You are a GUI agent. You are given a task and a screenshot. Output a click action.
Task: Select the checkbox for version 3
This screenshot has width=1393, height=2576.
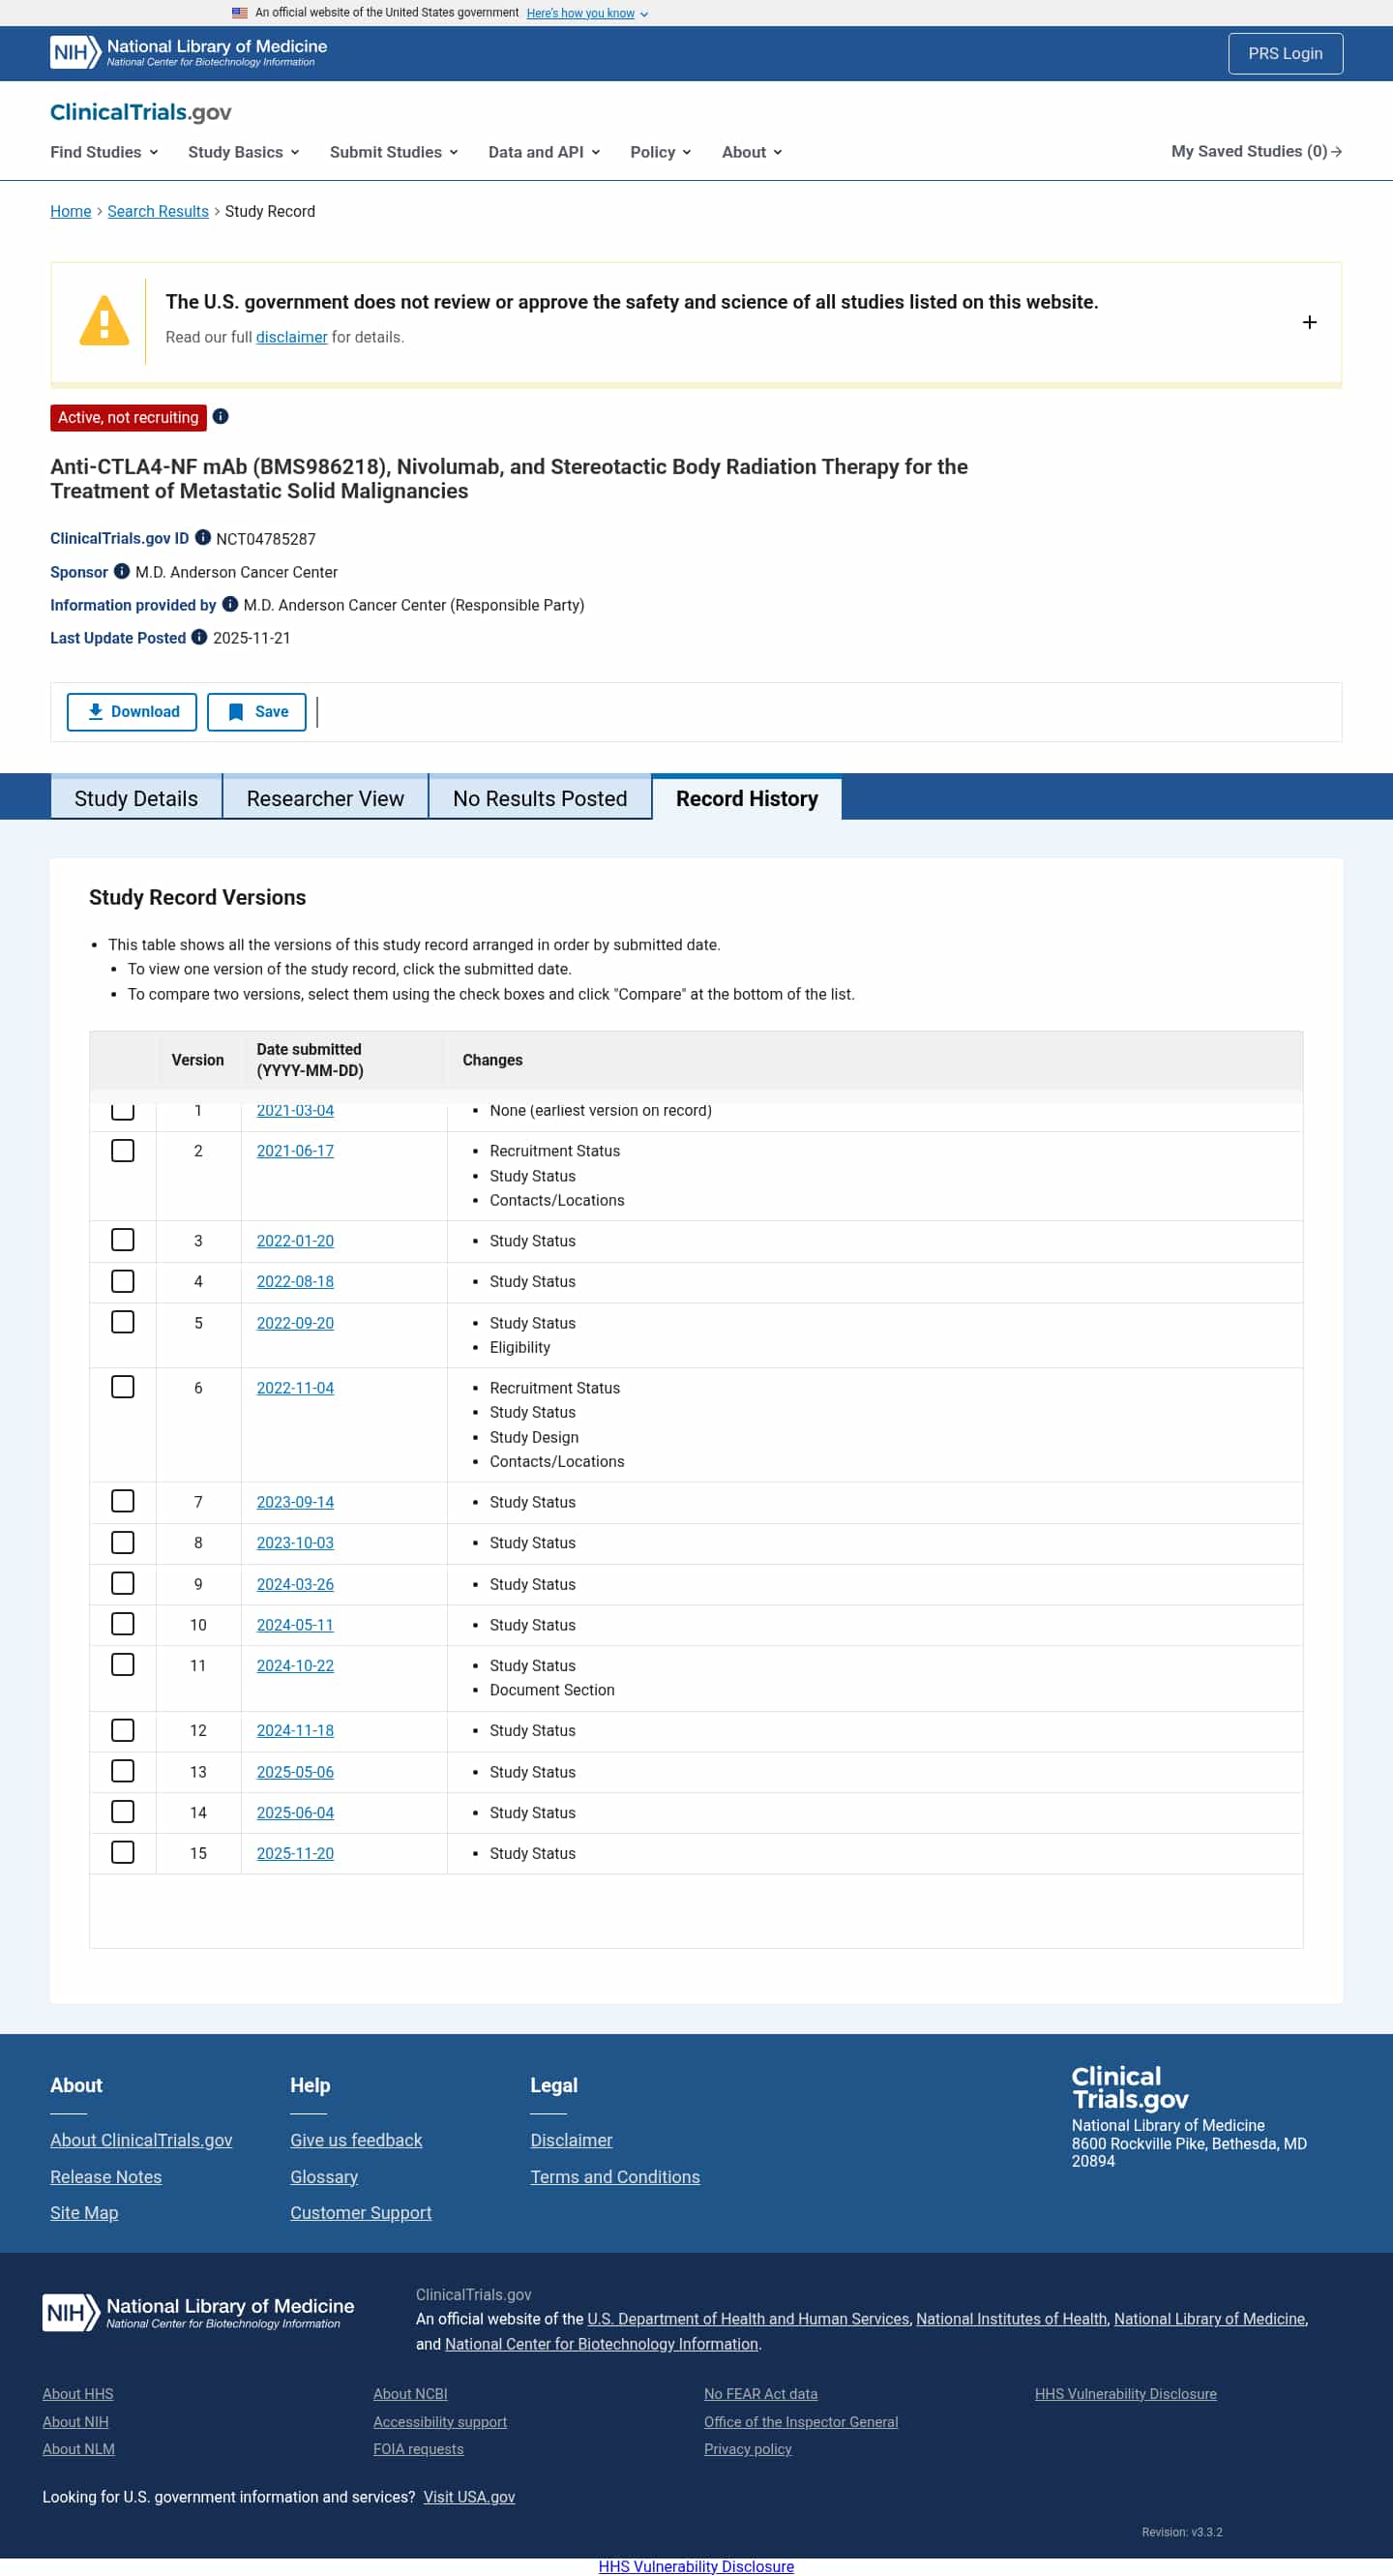click(123, 1240)
